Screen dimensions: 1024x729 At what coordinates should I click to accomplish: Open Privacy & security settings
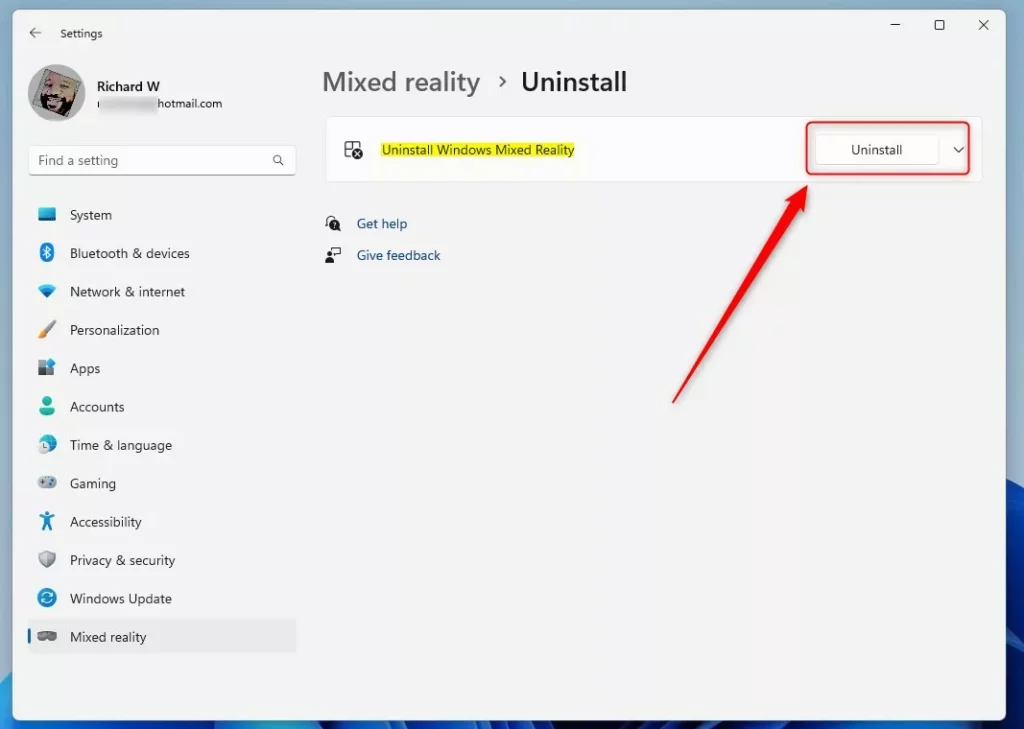(162, 560)
